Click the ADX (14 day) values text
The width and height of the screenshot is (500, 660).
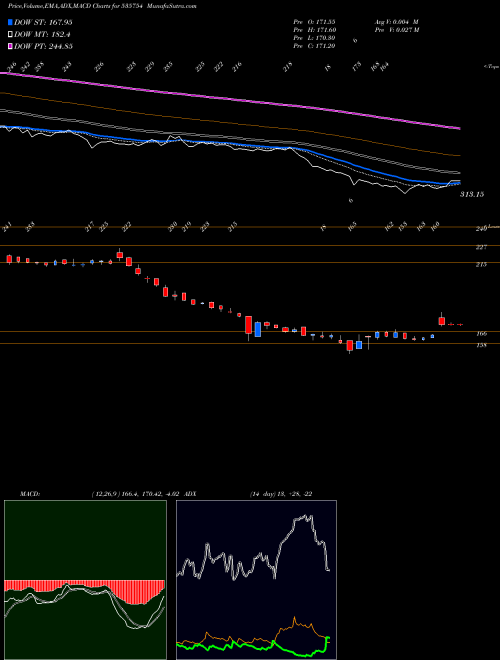(x=281, y=494)
